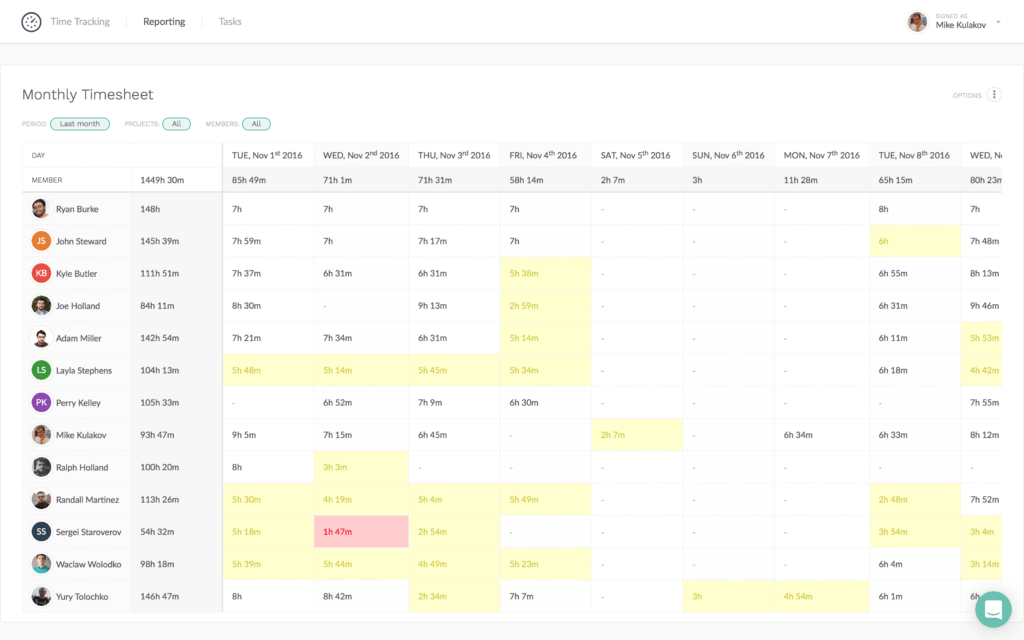The height and width of the screenshot is (640, 1024).
Task: Click Sergei Staroverov's dark SS avatar
Action: pyautogui.click(x=40, y=531)
